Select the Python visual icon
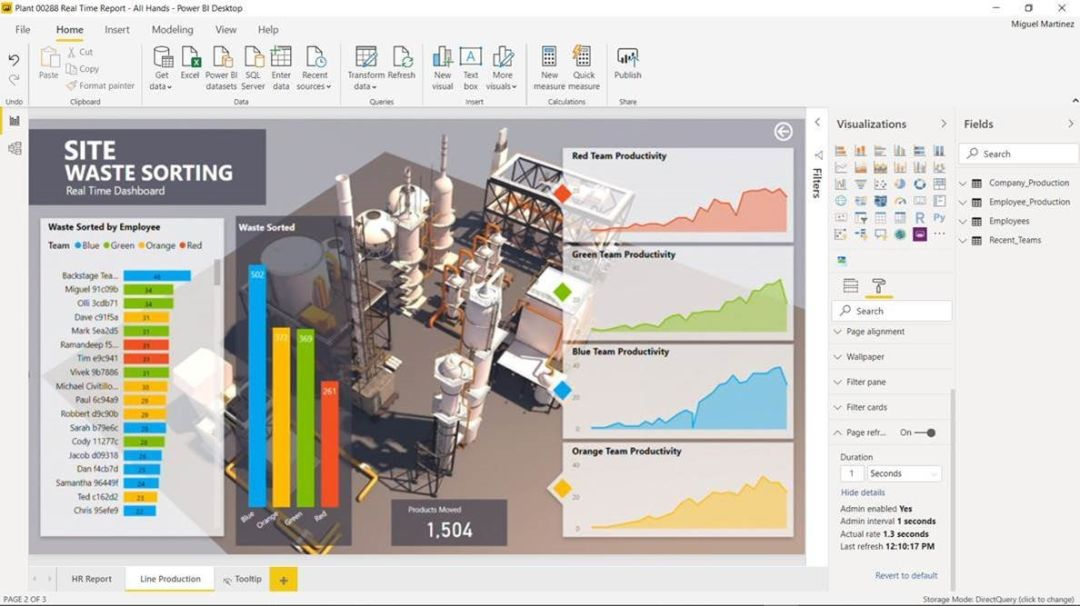 tap(939, 218)
